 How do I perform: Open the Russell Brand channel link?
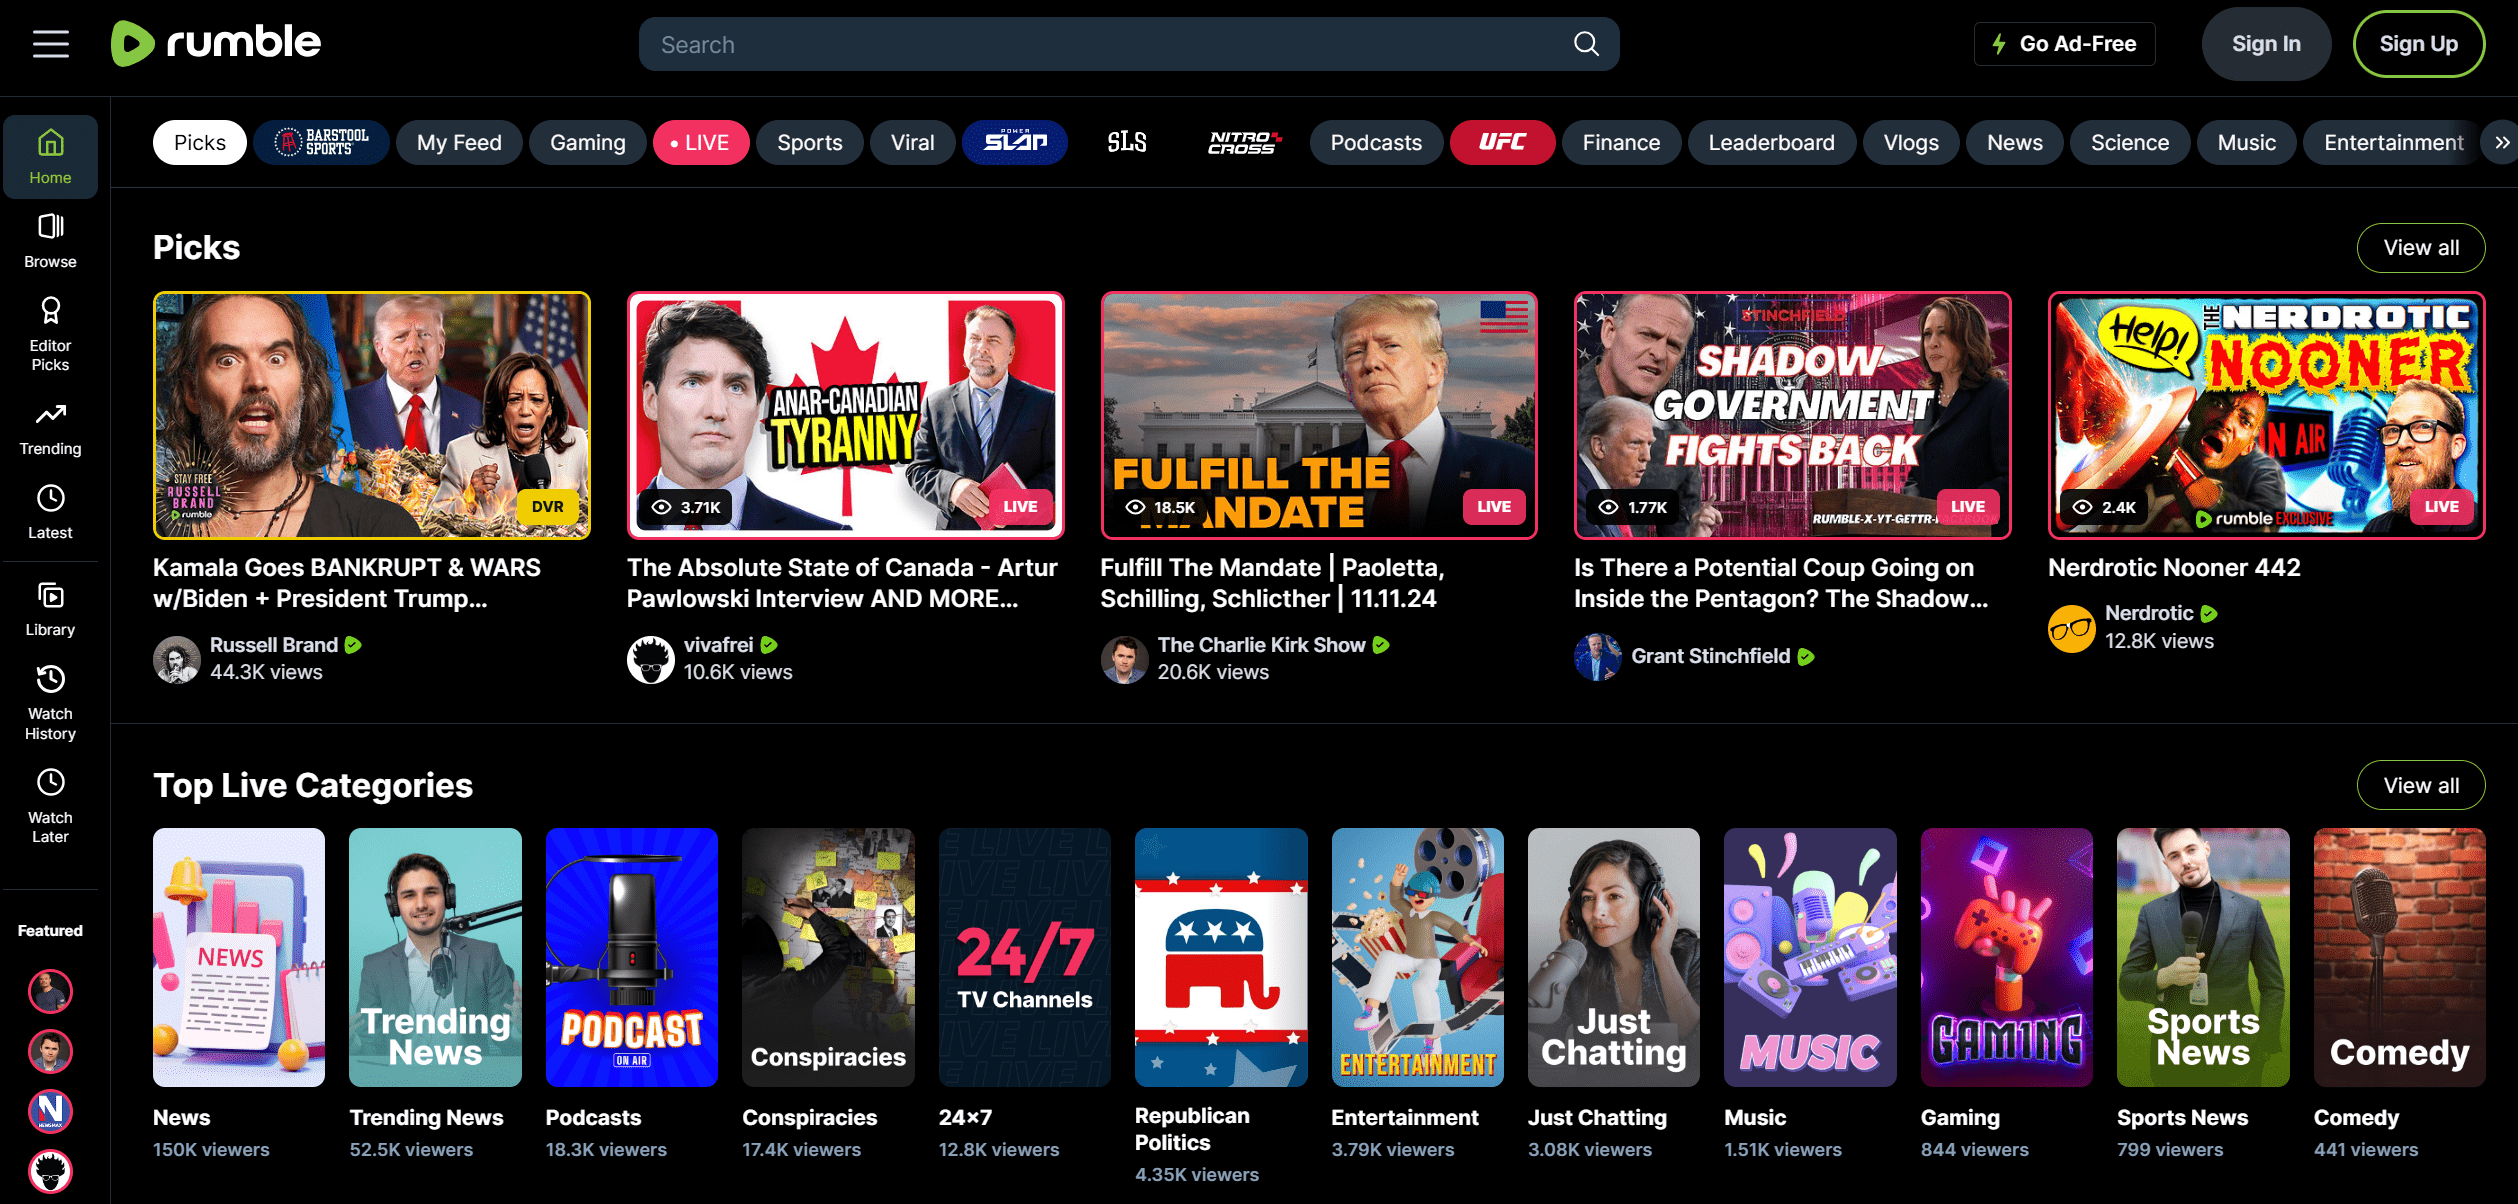(x=273, y=645)
